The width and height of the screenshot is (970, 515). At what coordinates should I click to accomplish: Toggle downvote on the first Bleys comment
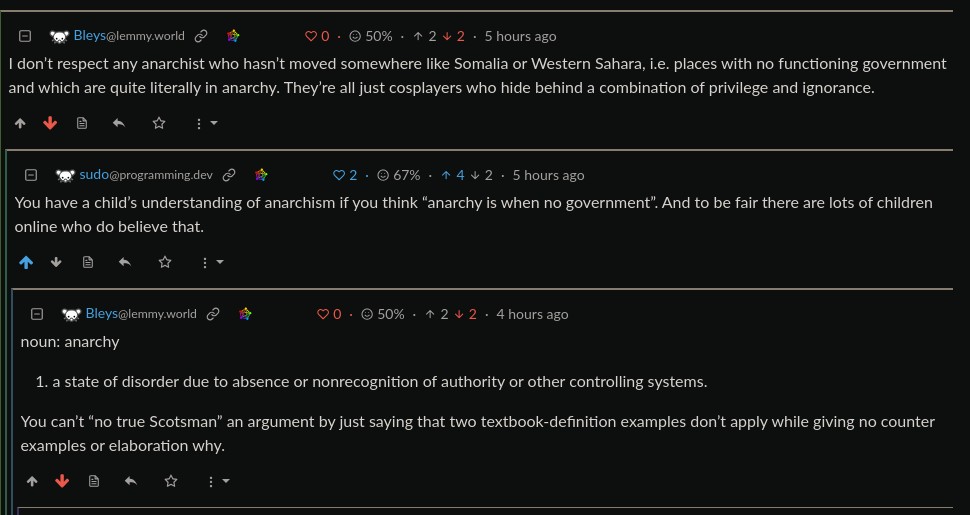51,123
